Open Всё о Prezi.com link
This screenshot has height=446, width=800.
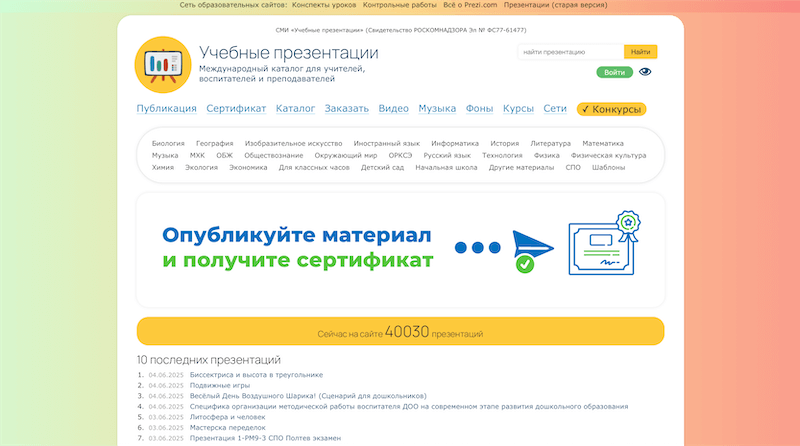pos(470,5)
